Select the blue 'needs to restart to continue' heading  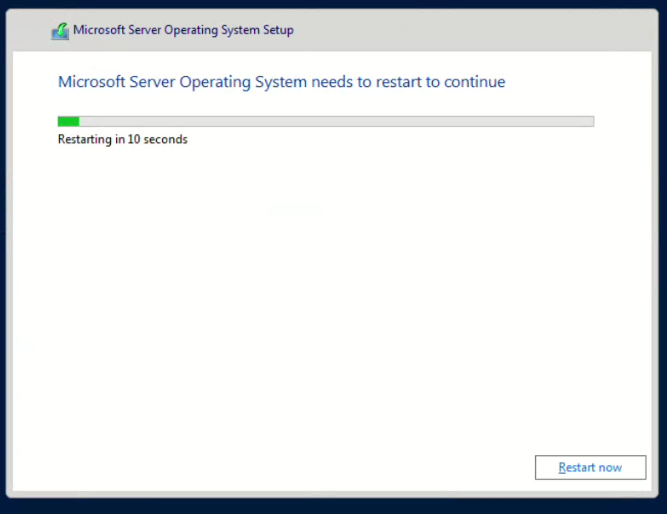tap(281, 82)
